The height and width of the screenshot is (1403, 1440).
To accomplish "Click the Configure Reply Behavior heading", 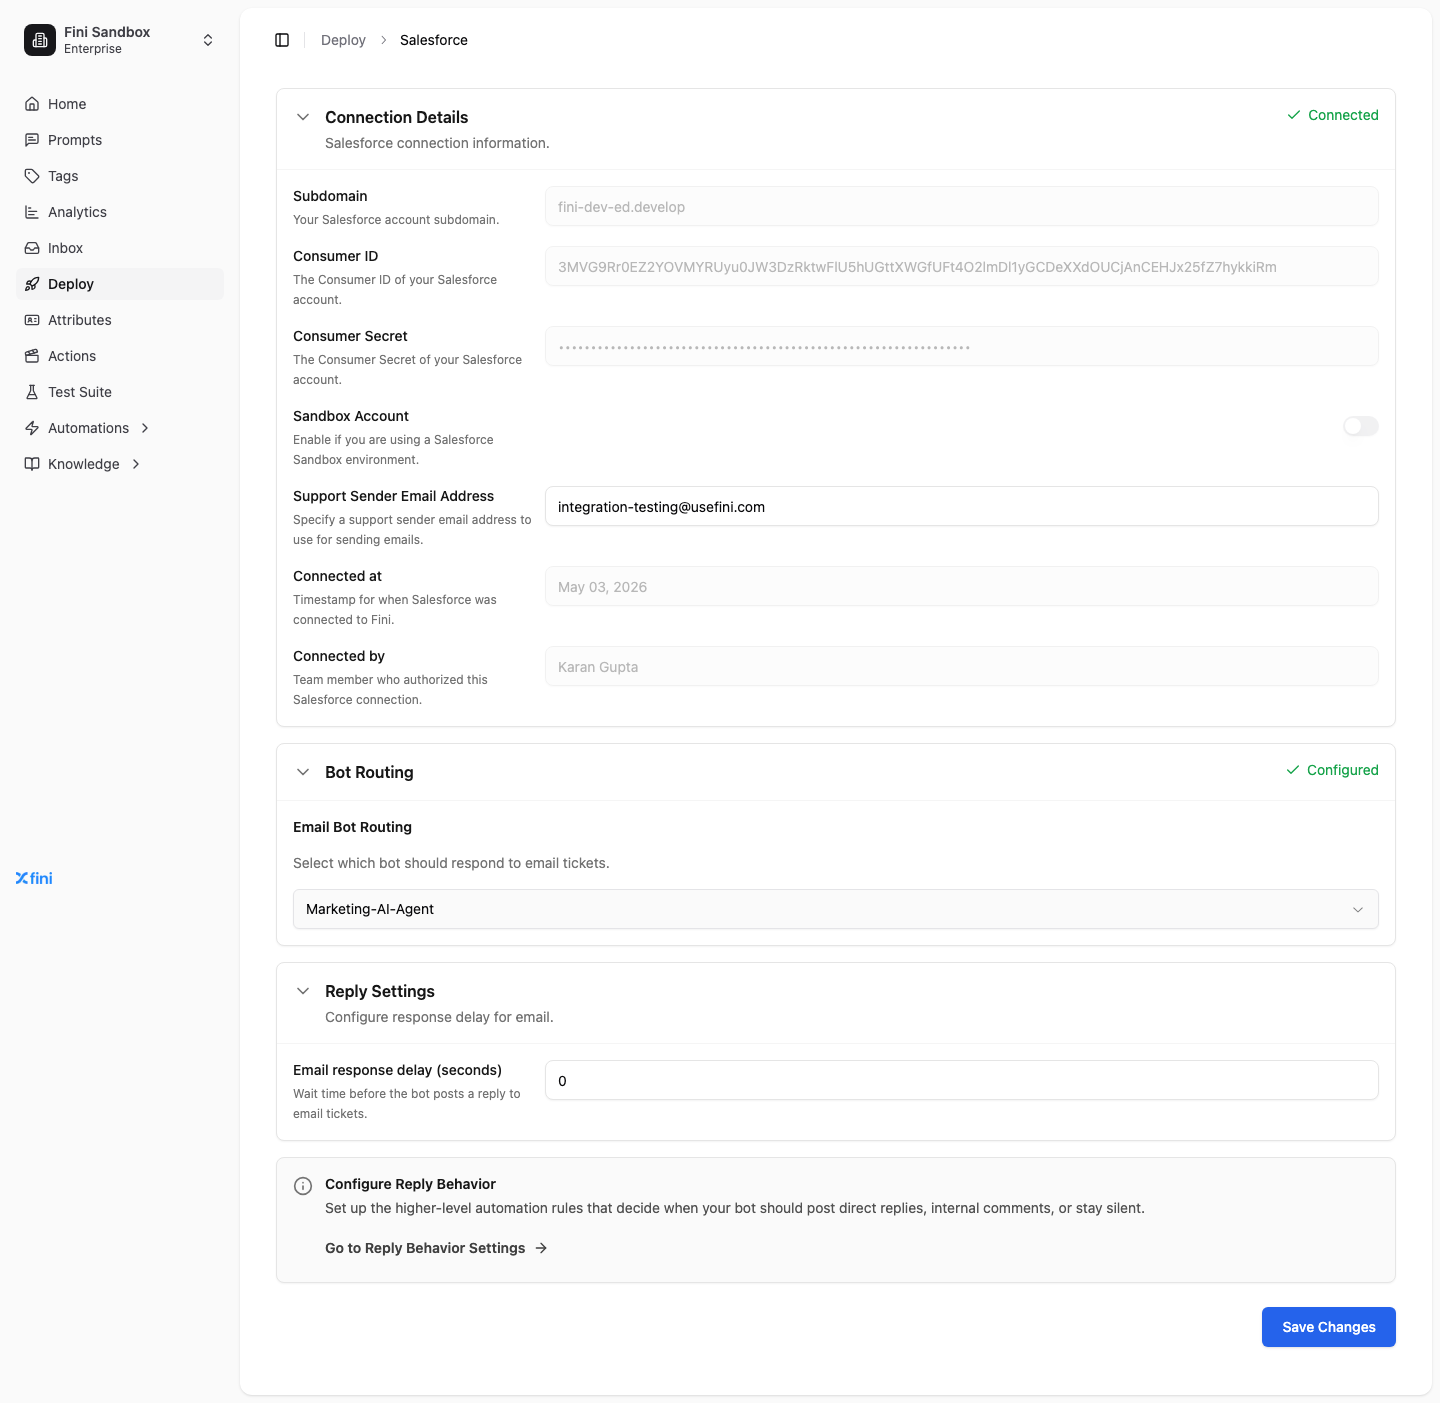I will (410, 1184).
